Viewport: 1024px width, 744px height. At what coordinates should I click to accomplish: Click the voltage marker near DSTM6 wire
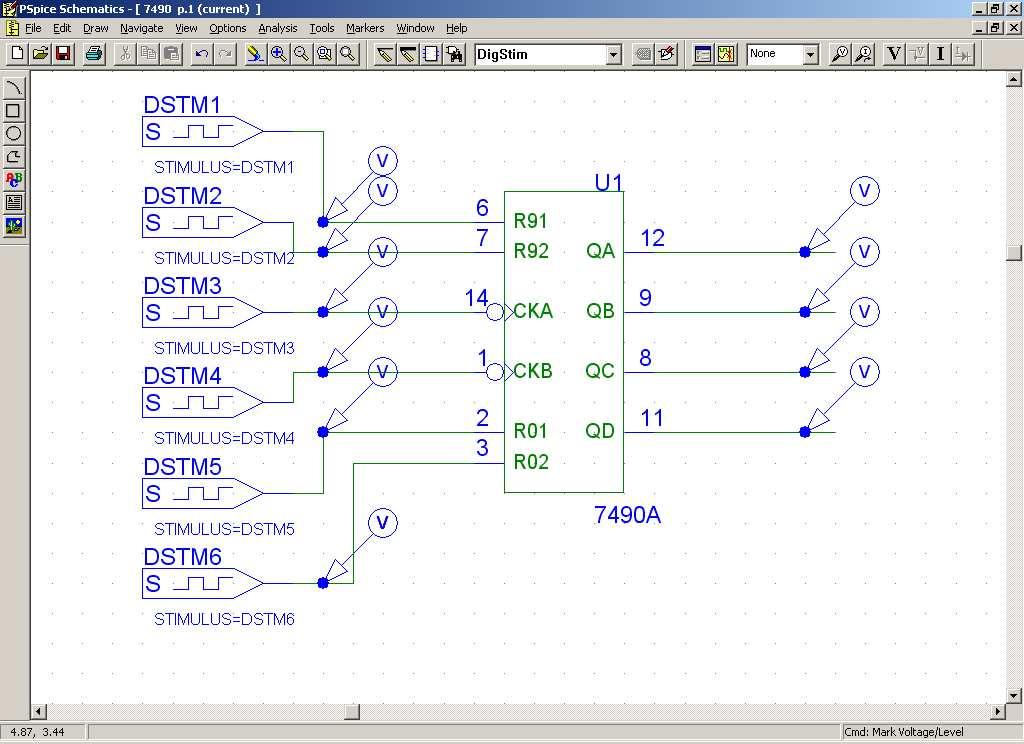click(383, 523)
